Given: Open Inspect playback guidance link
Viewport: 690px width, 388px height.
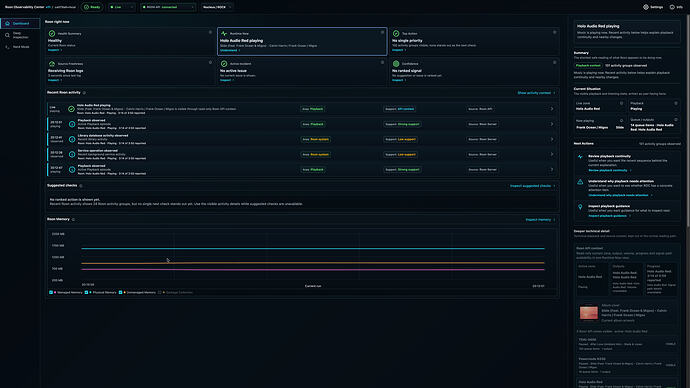Looking at the screenshot, I should point(609,216).
